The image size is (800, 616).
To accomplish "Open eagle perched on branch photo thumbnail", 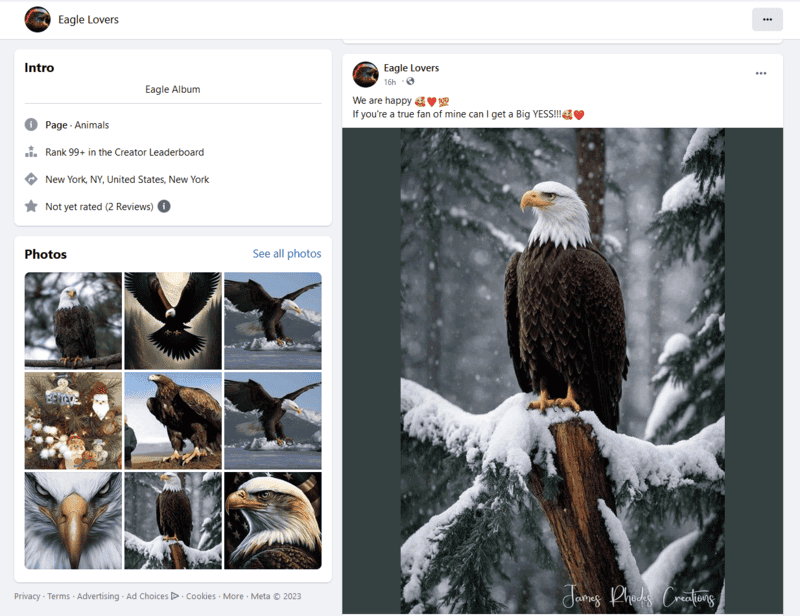I will [x=73, y=321].
